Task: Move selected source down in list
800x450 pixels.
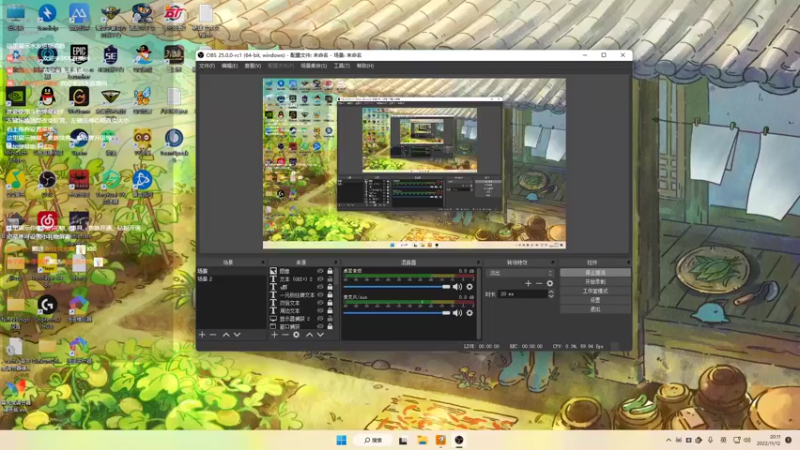Action: click(x=320, y=335)
